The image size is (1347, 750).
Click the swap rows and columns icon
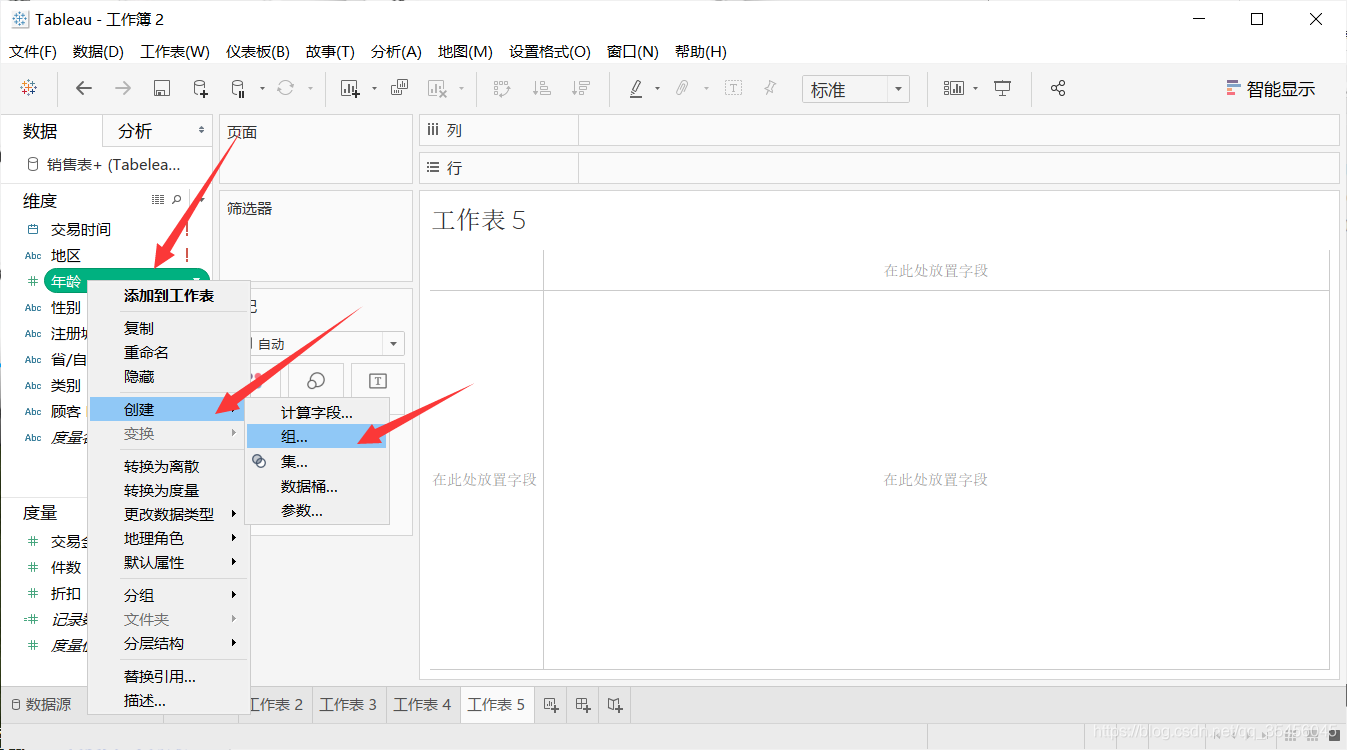502,88
